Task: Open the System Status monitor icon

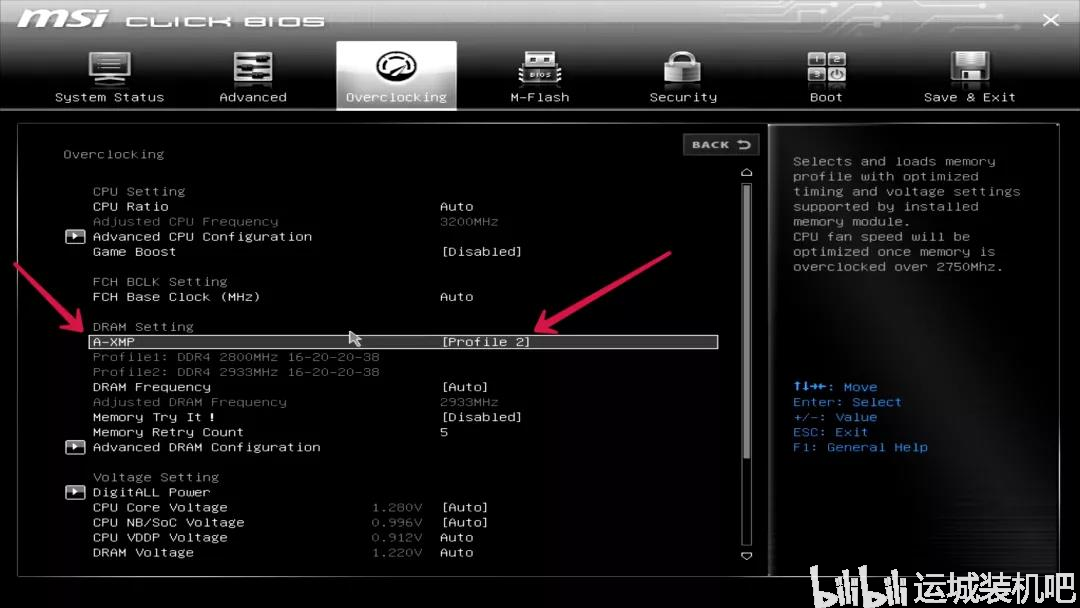Action: tap(110, 67)
